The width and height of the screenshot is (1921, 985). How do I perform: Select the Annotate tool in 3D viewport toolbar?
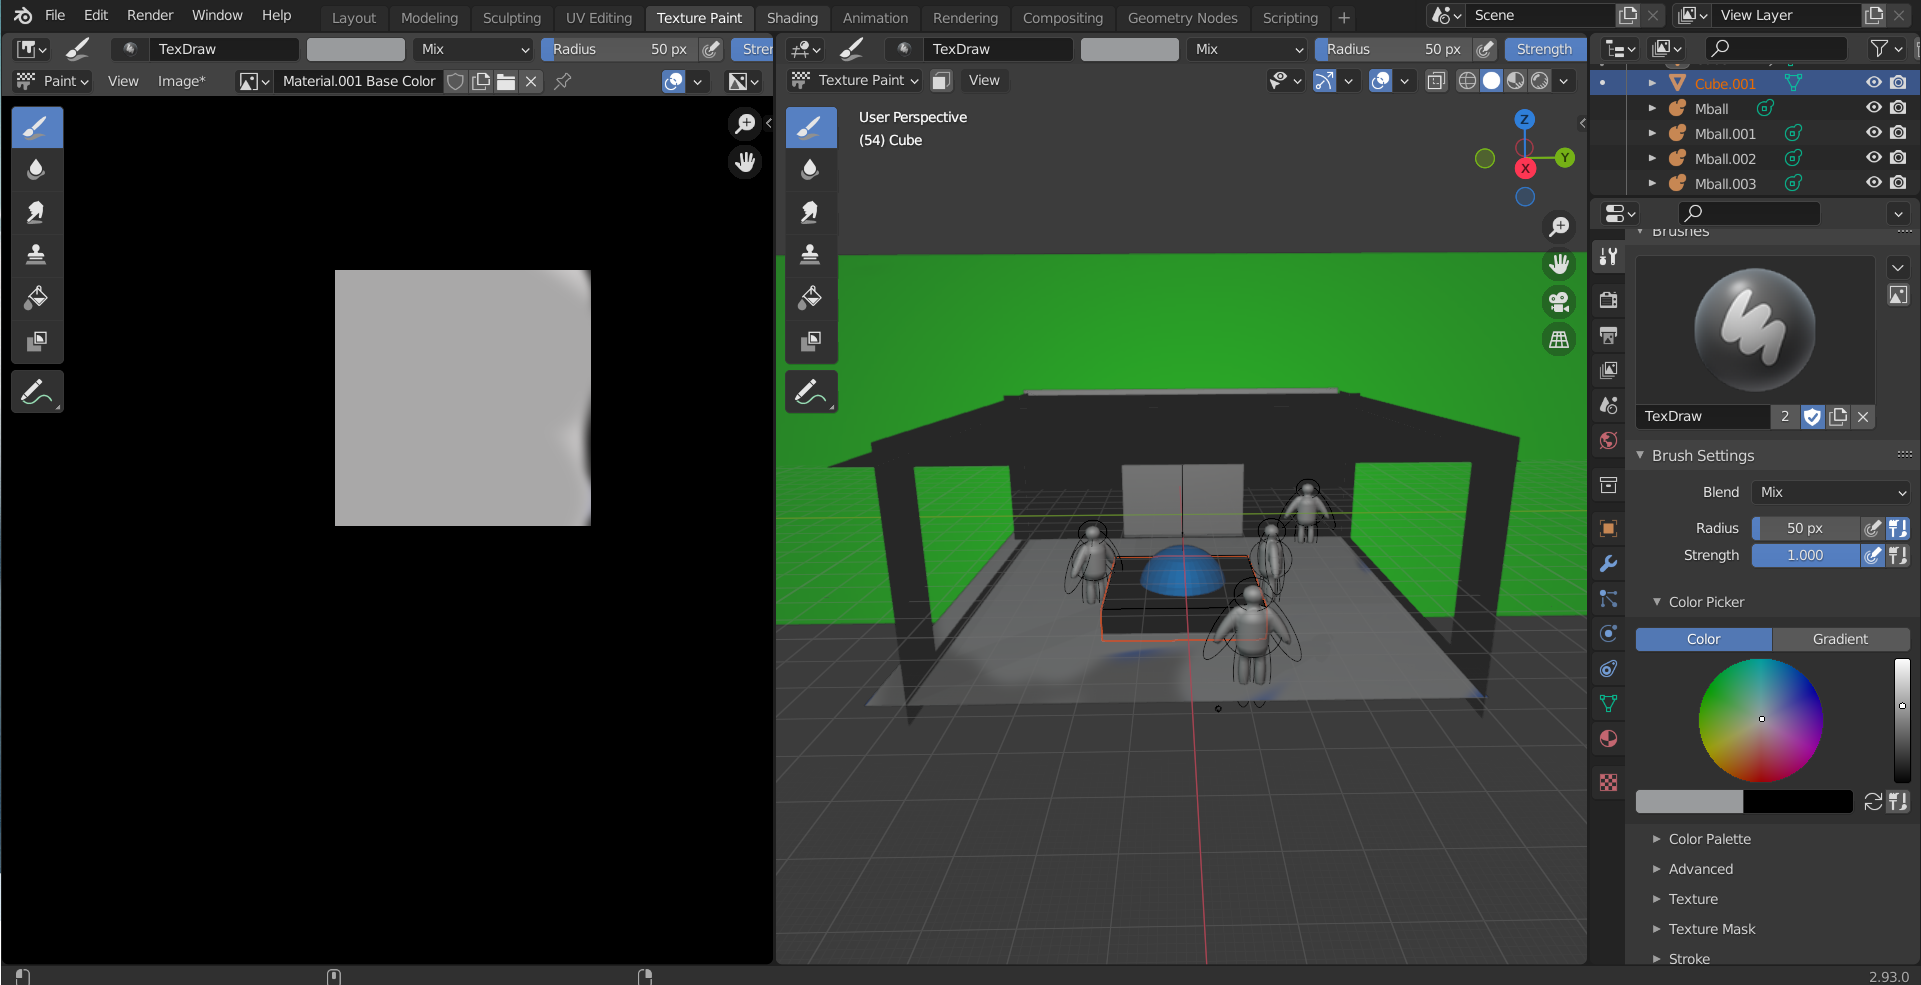pos(811,392)
